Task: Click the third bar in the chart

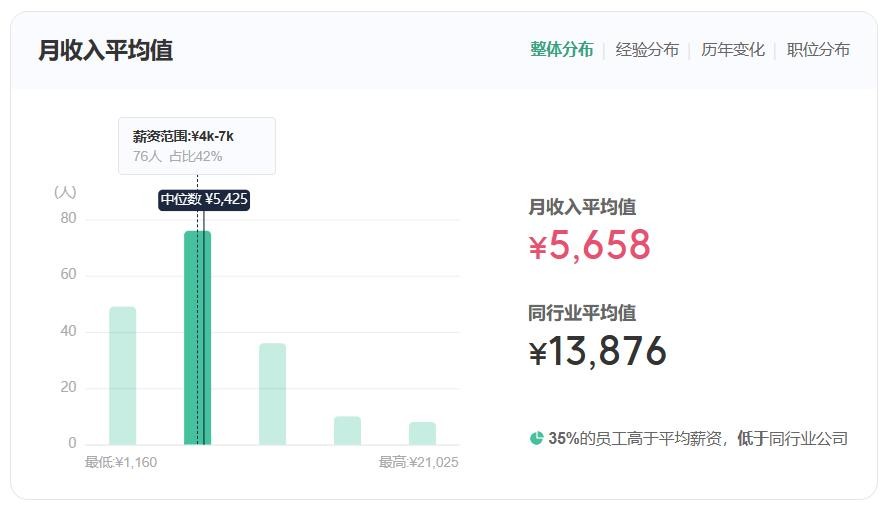Action: click(272, 393)
